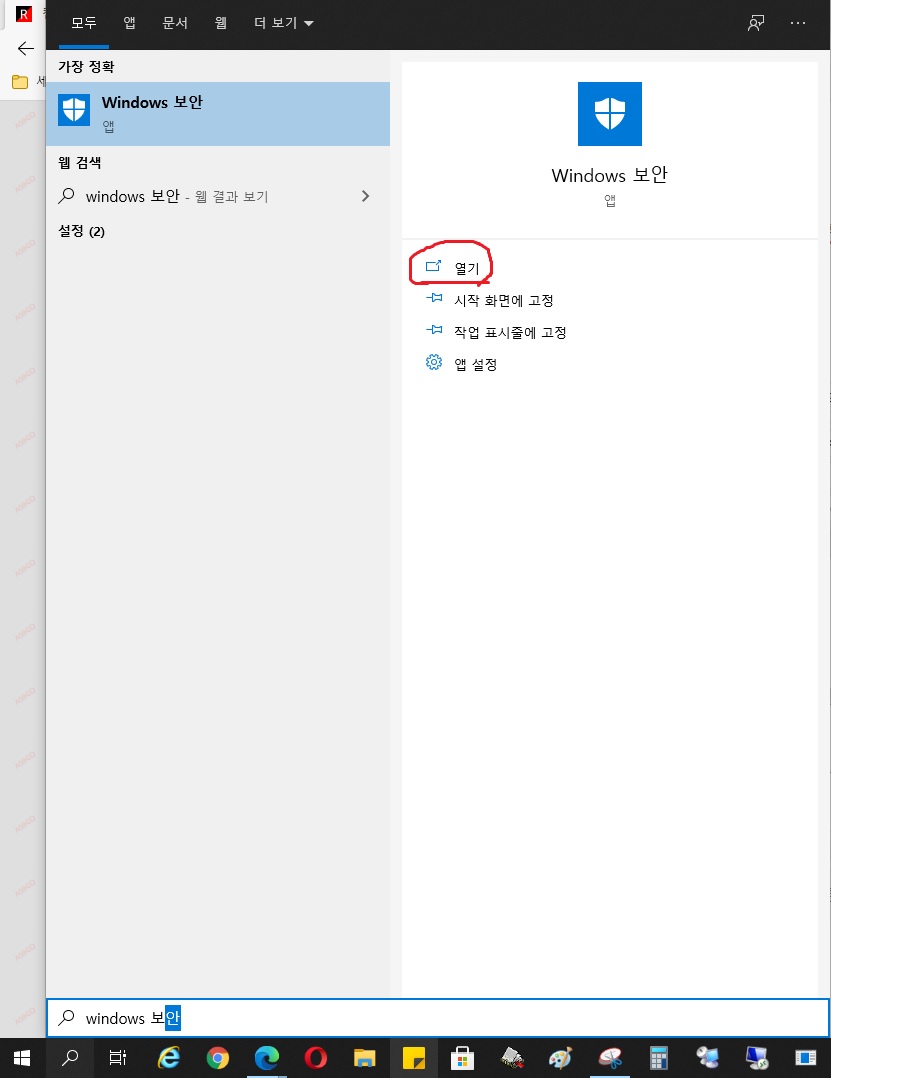915x1078 pixels.
Task: Open Microsoft Store from the taskbar
Action: coord(463,1057)
